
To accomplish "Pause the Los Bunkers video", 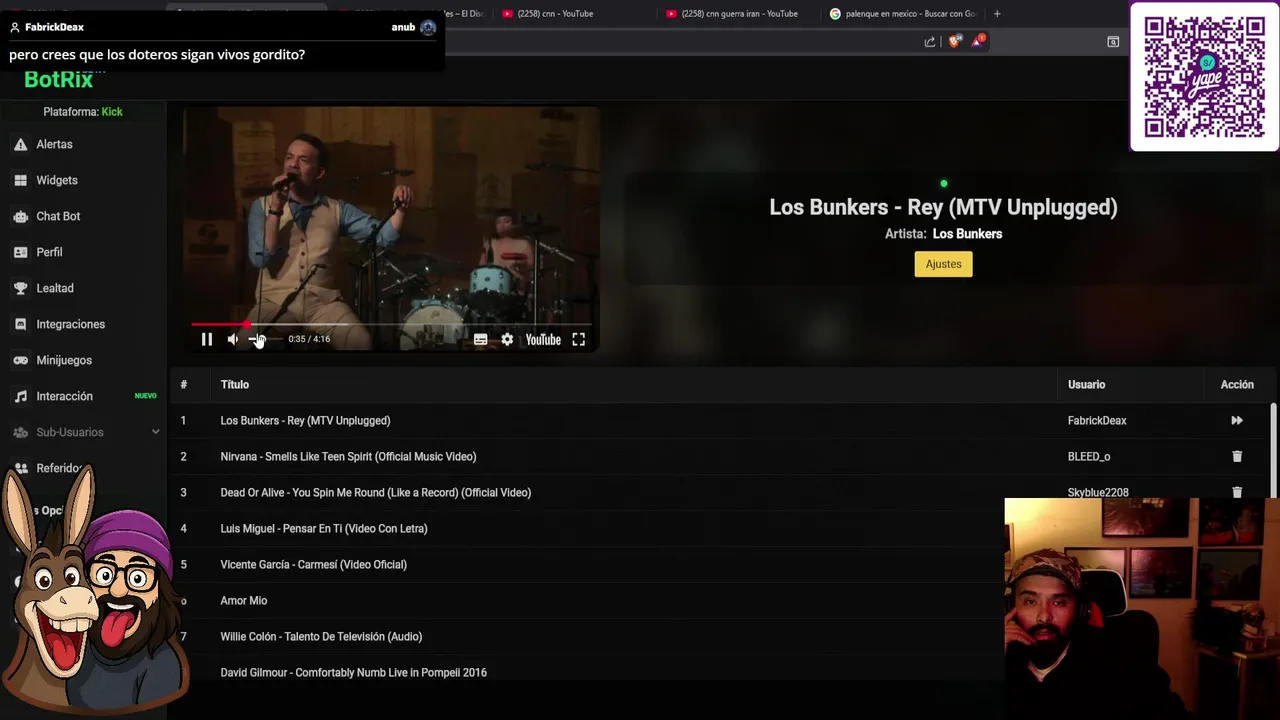I will [x=207, y=339].
